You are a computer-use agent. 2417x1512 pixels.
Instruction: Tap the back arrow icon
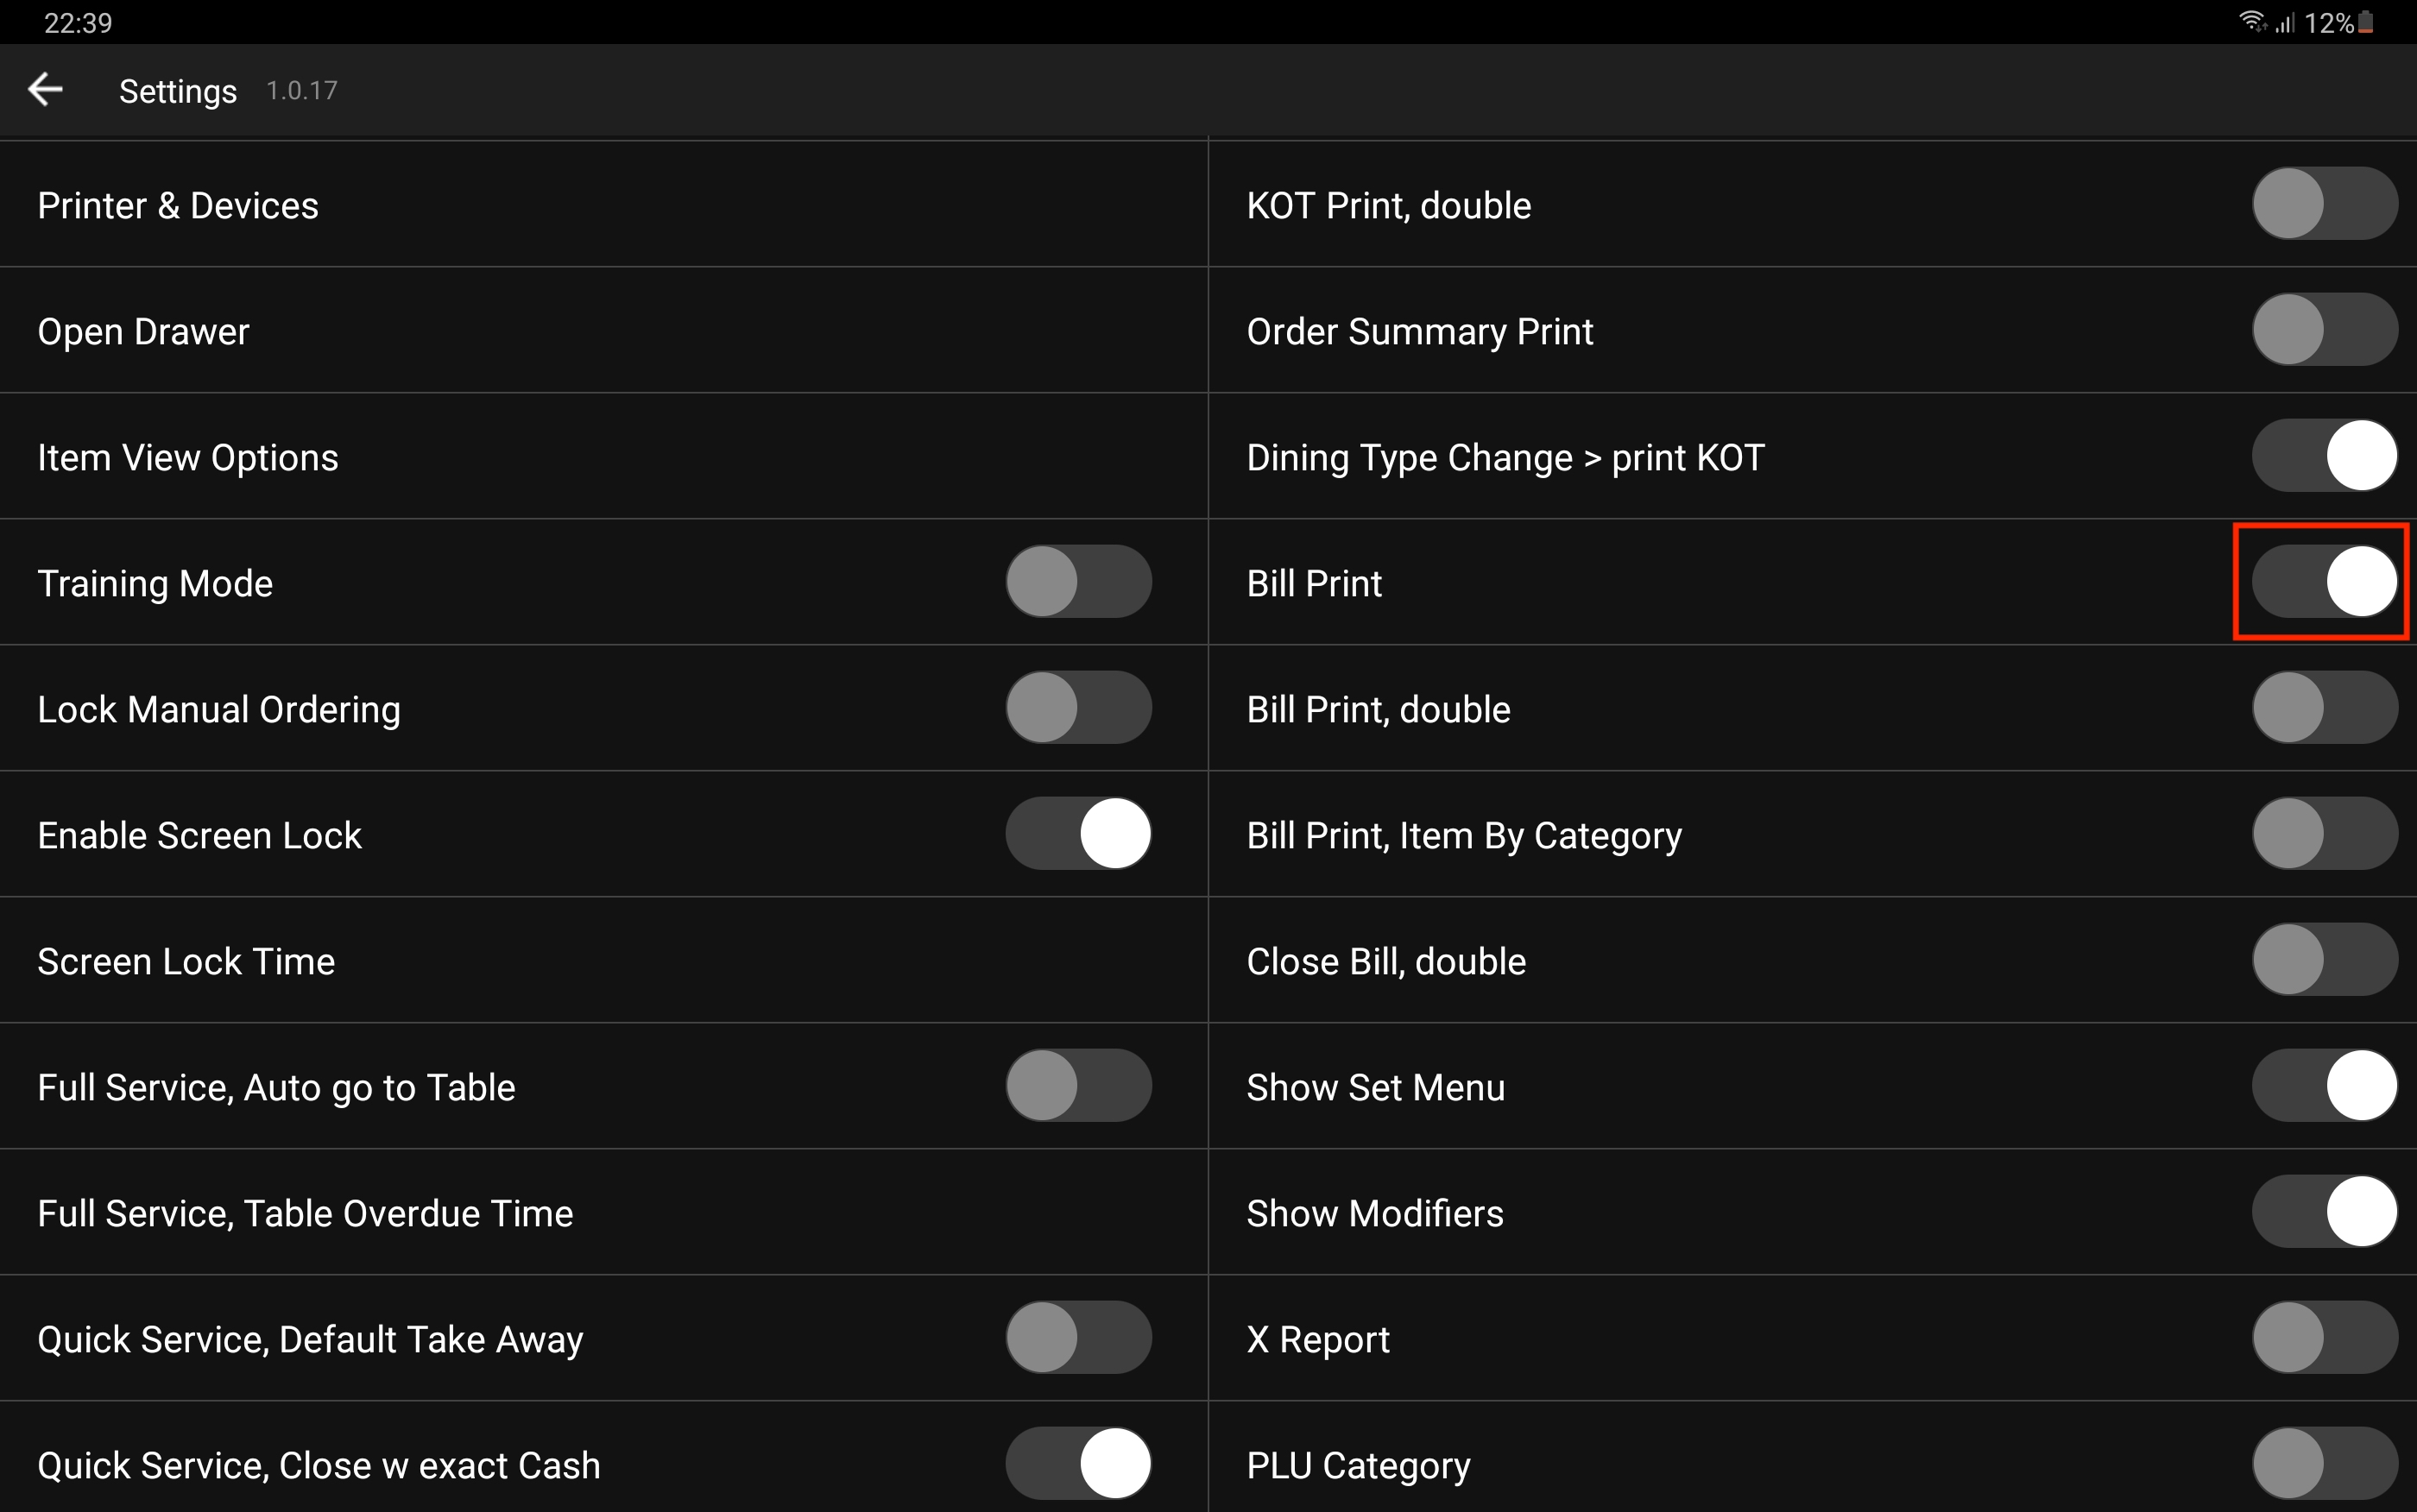coord(45,90)
